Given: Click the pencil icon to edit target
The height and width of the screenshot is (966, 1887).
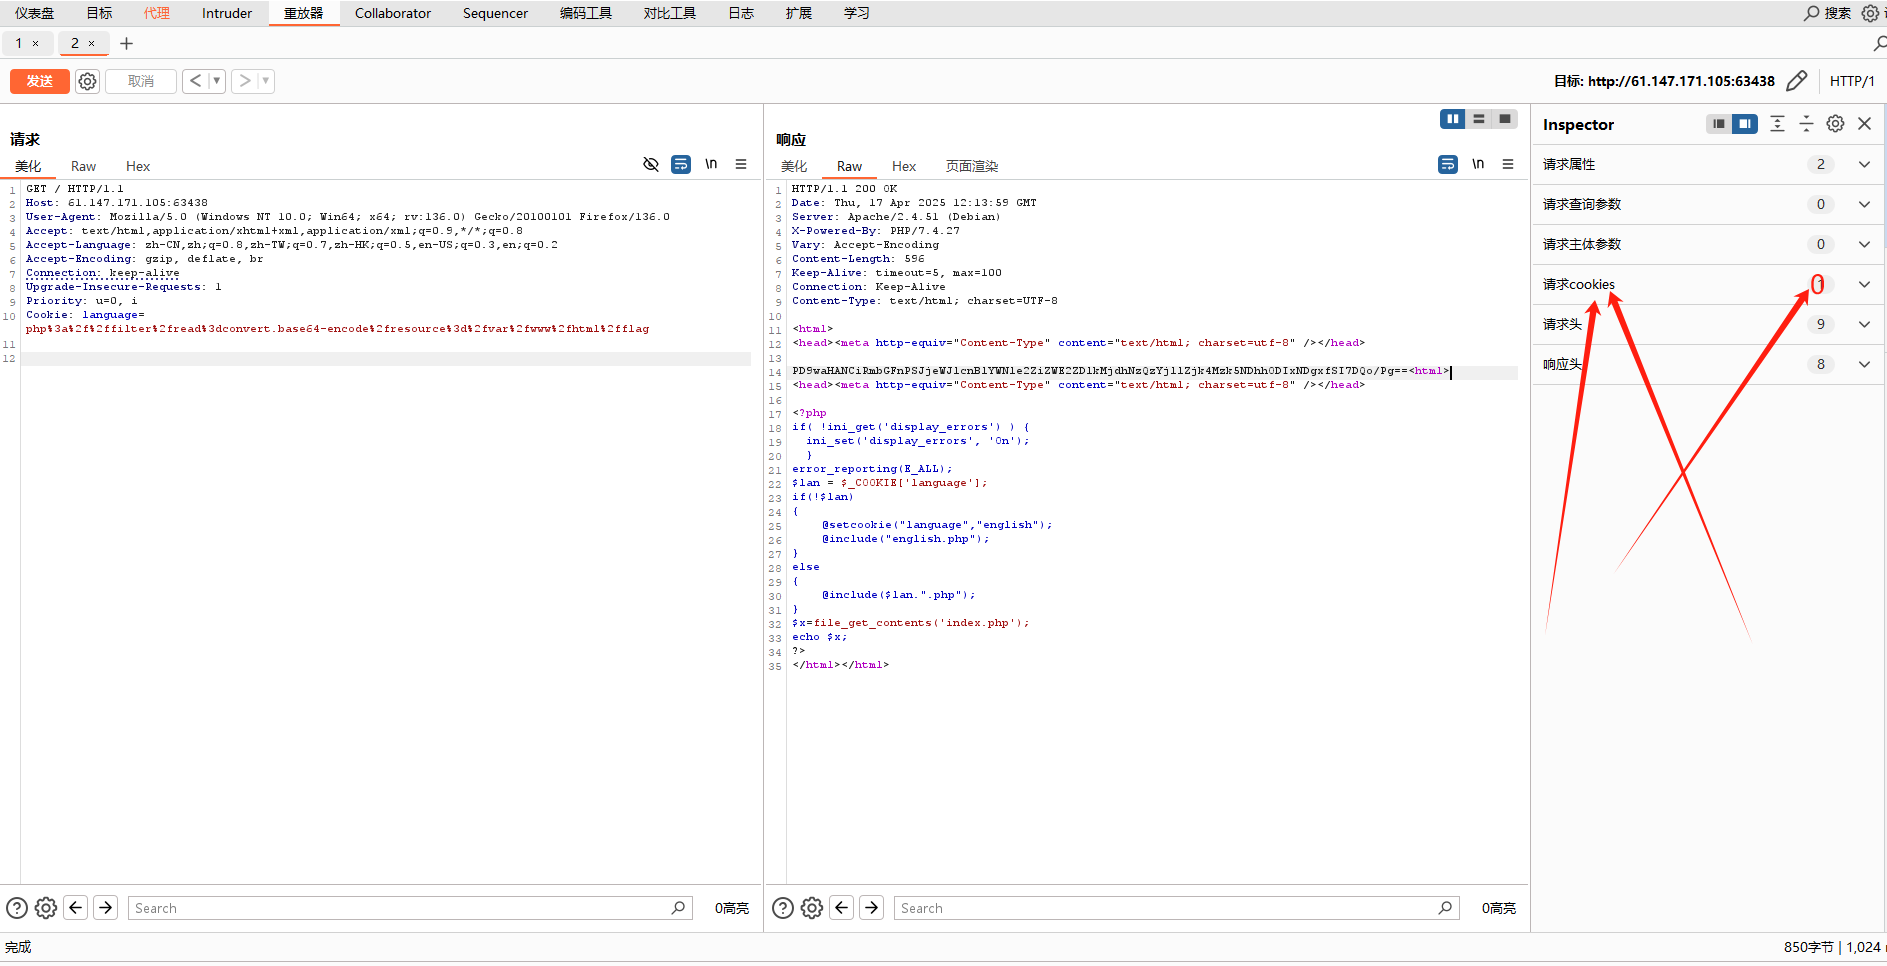Looking at the screenshot, I should click(x=1796, y=81).
